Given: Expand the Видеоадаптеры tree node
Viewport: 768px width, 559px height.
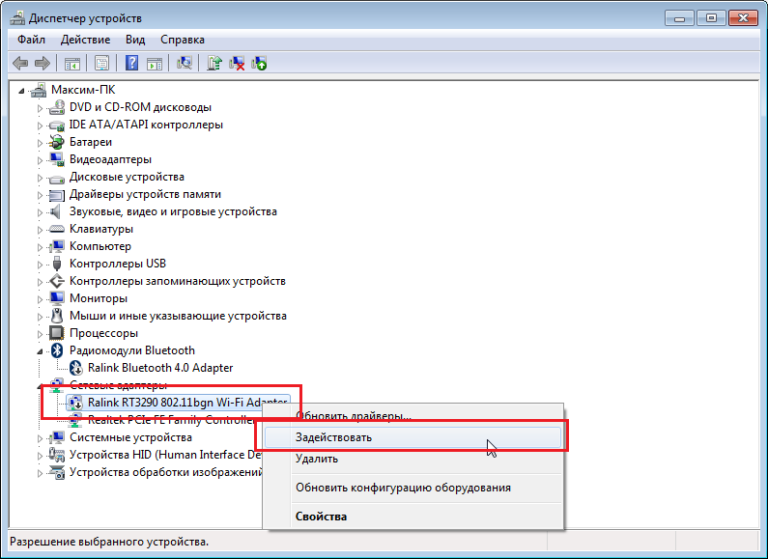Looking at the screenshot, I should click(41, 160).
